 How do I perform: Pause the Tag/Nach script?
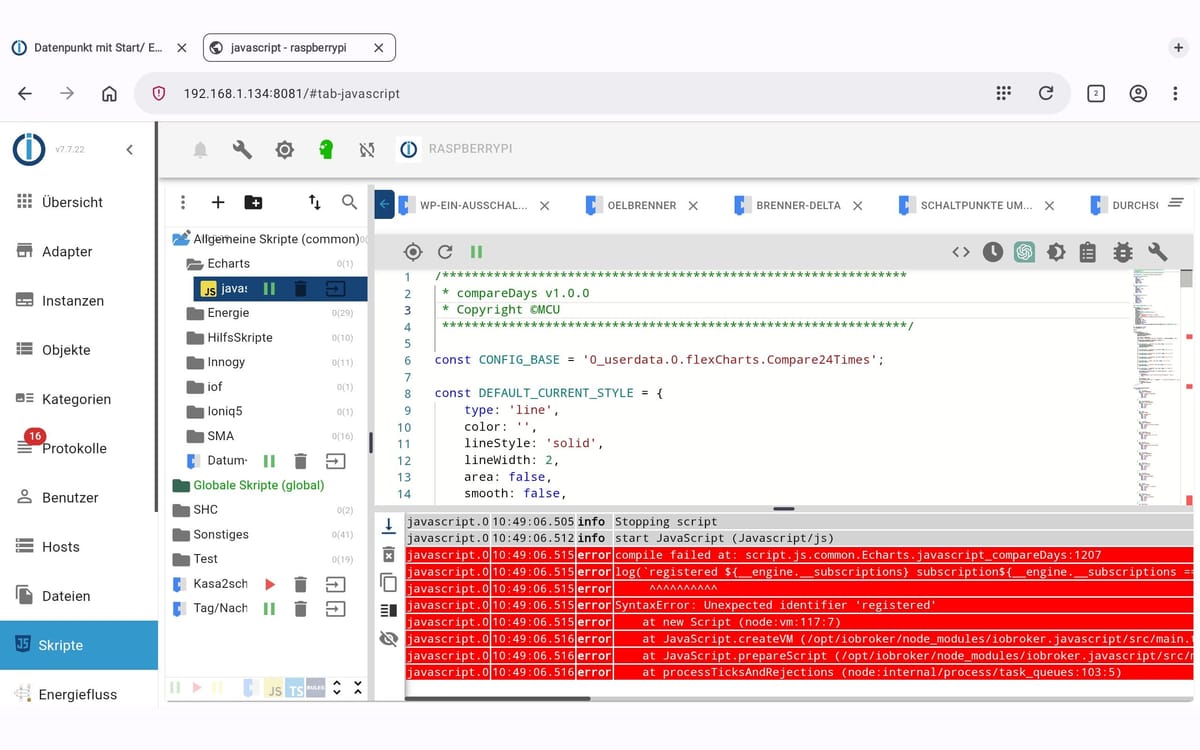coord(269,608)
